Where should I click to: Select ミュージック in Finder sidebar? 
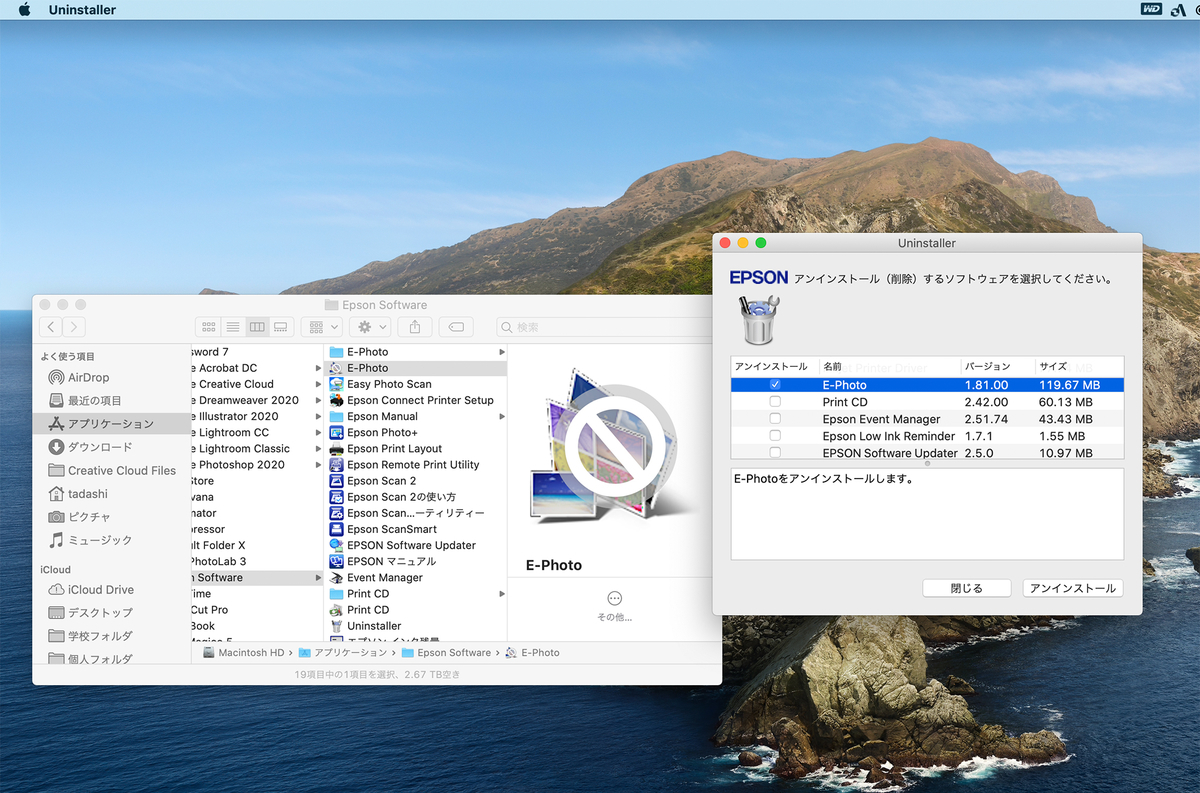click(x=90, y=540)
